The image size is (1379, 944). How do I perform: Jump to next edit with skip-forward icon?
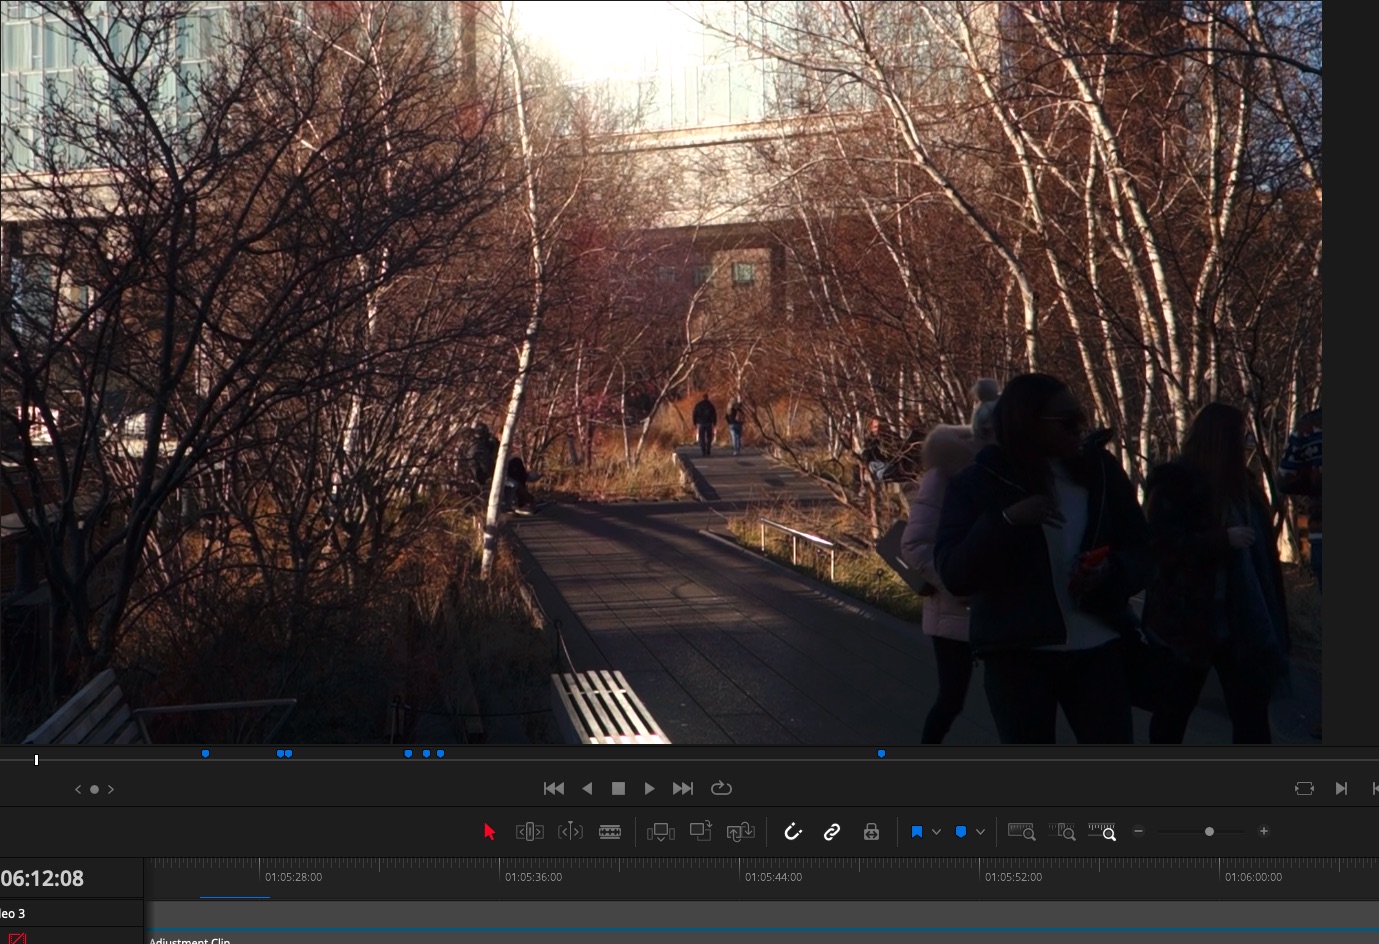pyautogui.click(x=1341, y=788)
